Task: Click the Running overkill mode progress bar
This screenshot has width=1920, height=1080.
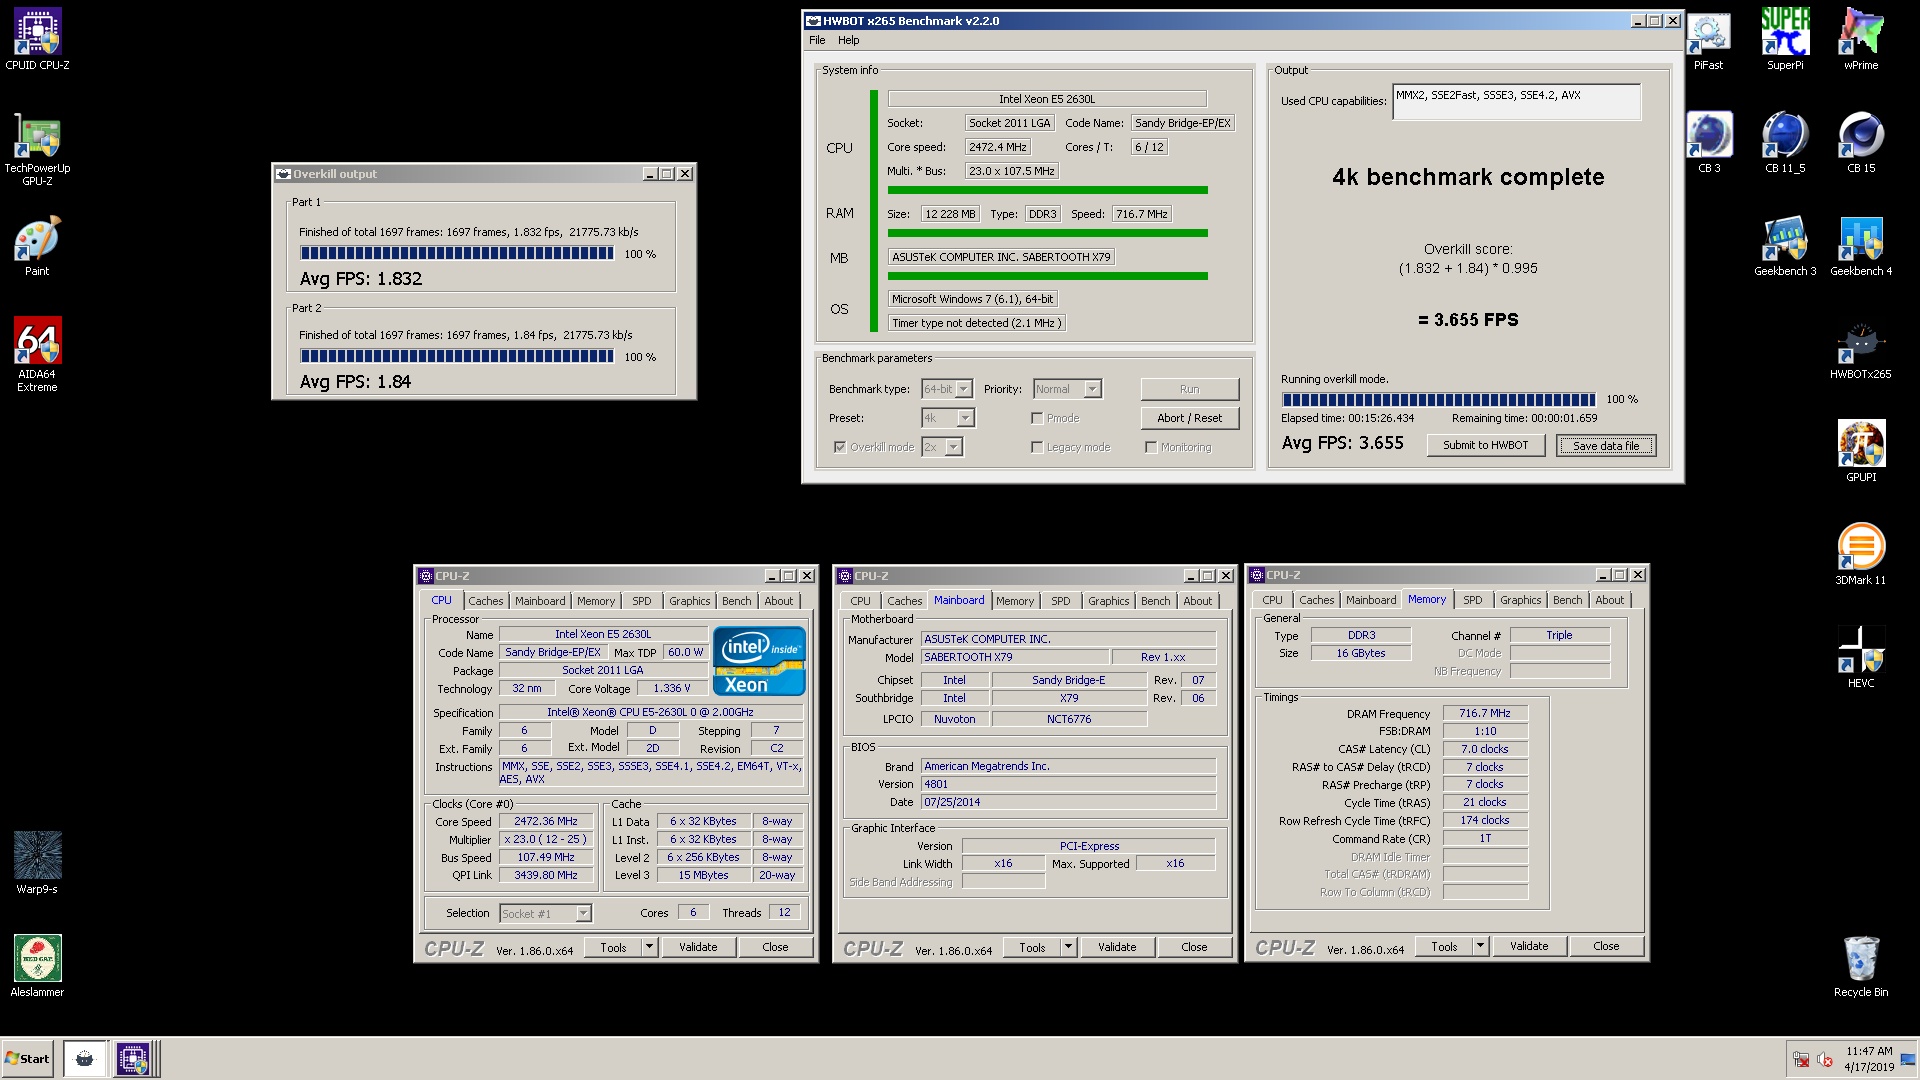Action: point(1438,399)
